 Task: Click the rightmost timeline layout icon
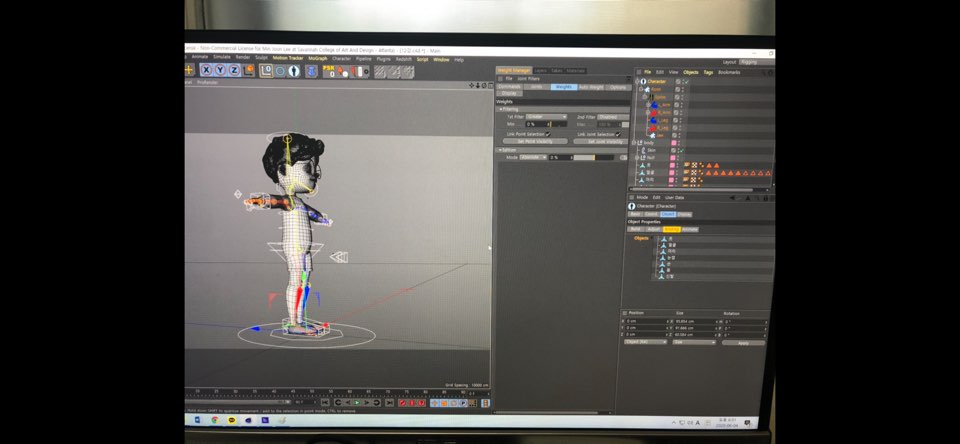(486, 402)
